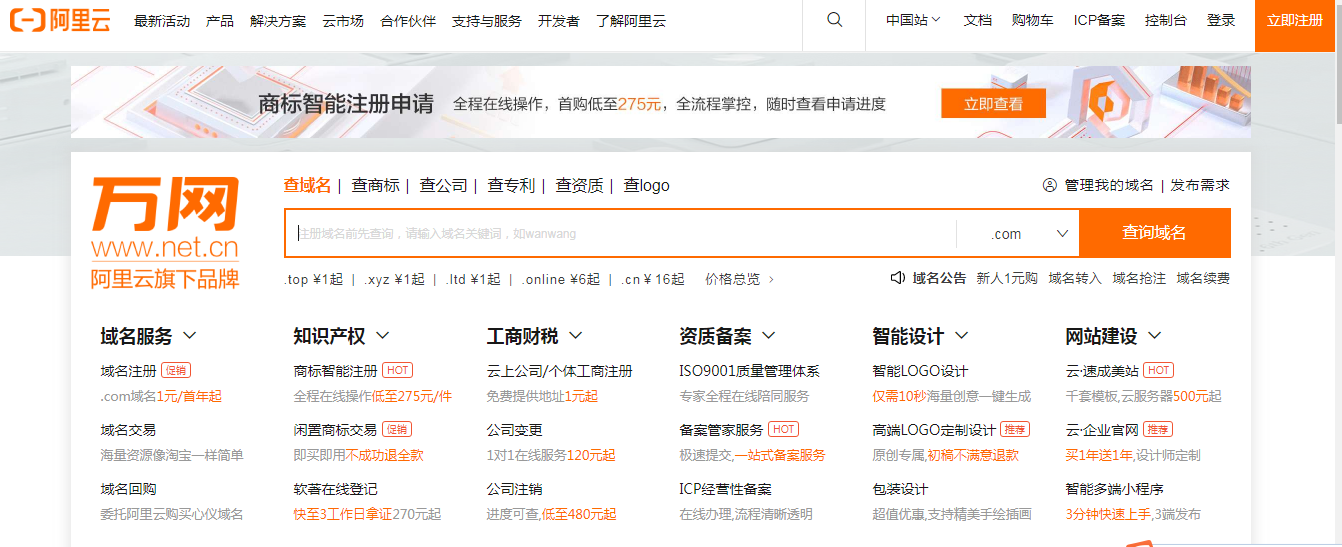Open the 了解阿里云 menu
The width and height of the screenshot is (1342, 547).
(x=631, y=21)
